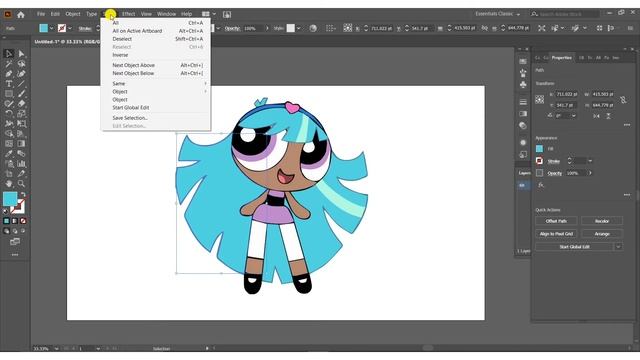Open rotation angle dropdown in Transform
This screenshot has height=360, width=640.
pos(574,116)
